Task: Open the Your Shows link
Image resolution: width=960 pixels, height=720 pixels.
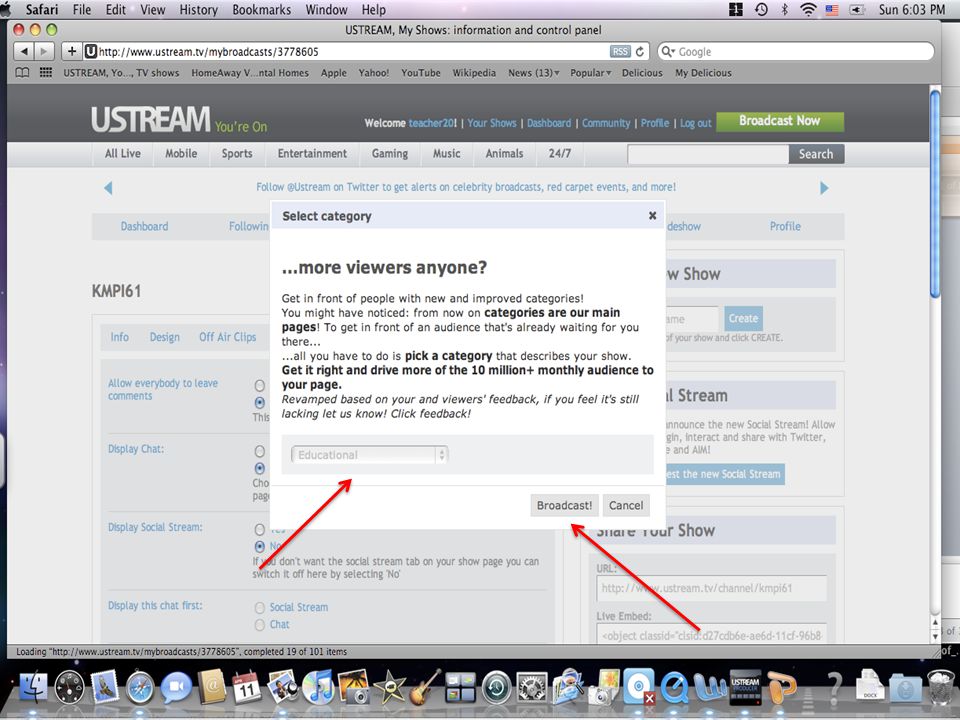Action: click(x=492, y=123)
